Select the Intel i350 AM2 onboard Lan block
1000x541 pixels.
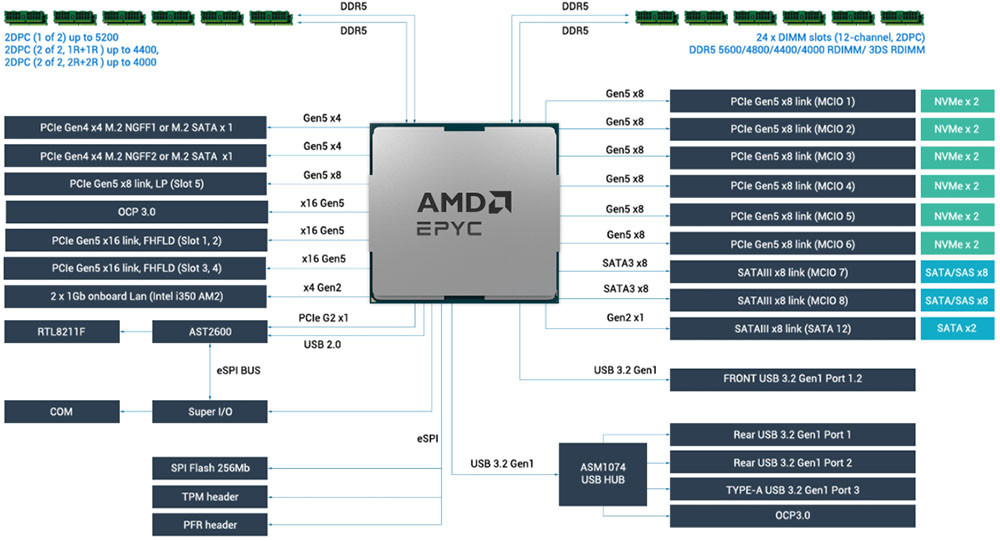(x=135, y=296)
